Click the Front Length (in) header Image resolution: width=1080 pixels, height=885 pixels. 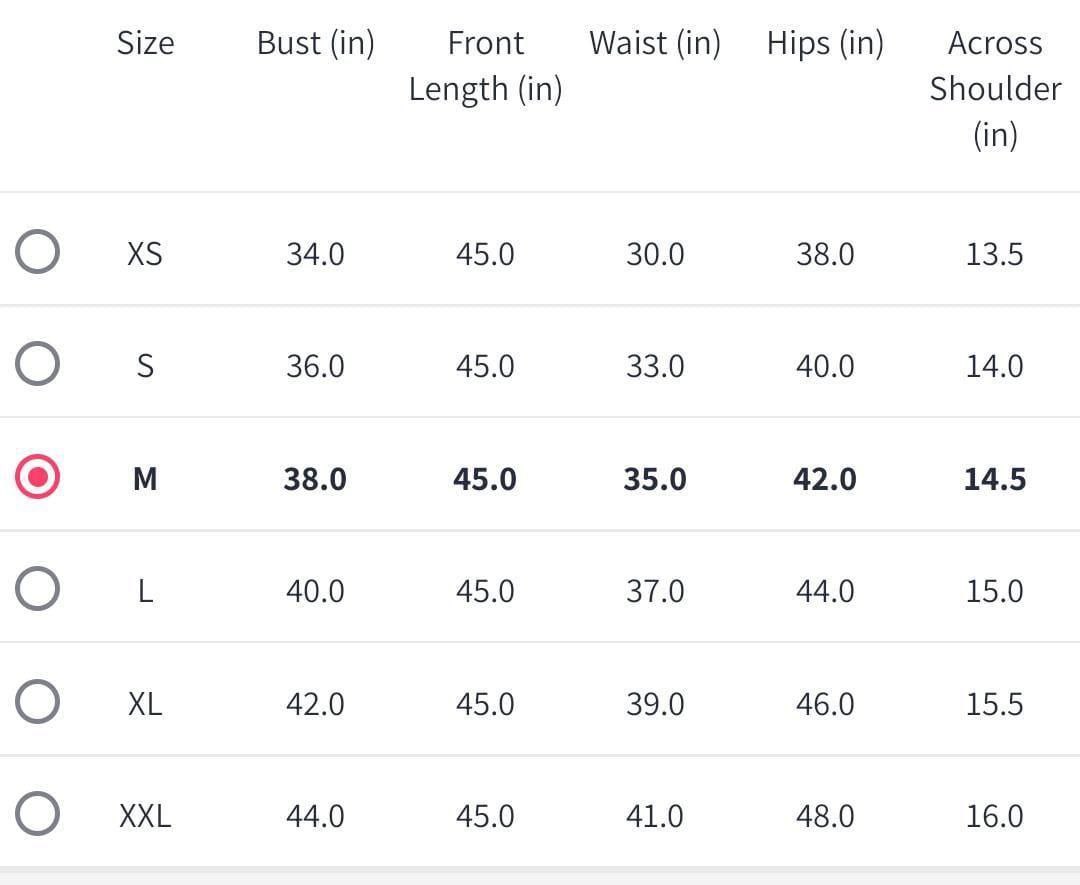point(485,66)
